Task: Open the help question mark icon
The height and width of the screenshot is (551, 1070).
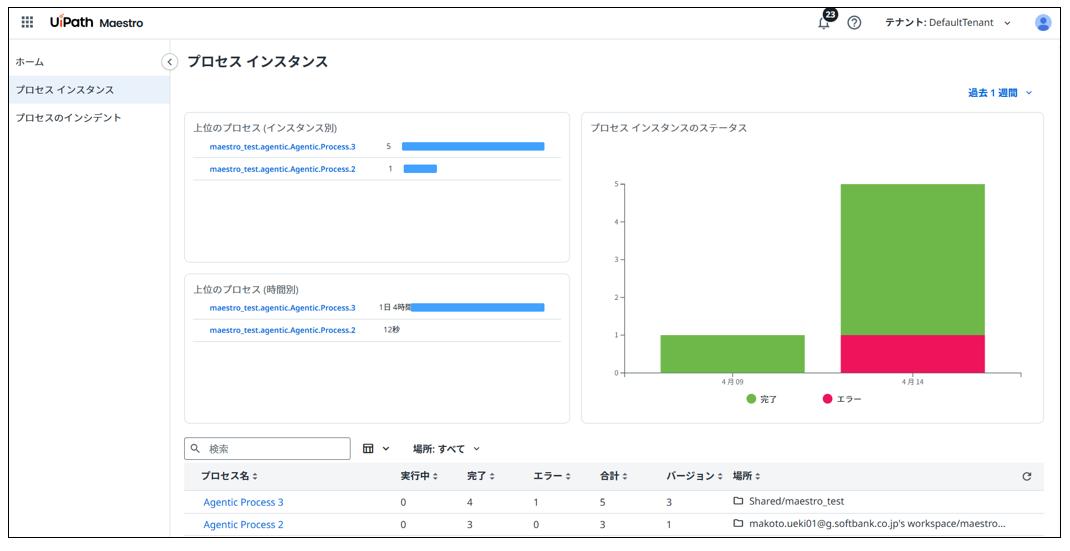Action: point(854,23)
